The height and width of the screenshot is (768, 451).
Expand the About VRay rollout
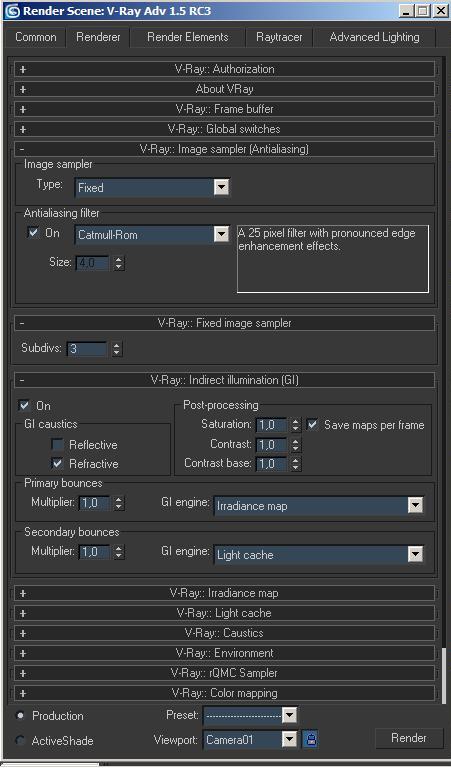[224, 89]
